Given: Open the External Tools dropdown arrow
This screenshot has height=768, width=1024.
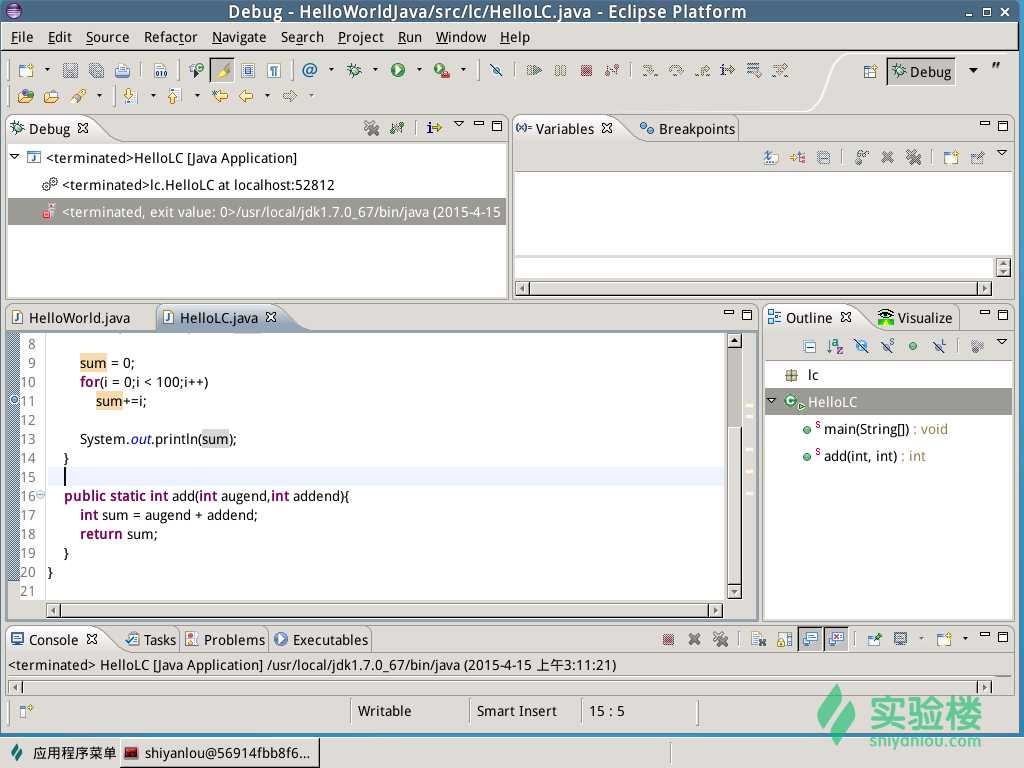Looking at the screenshot, I should [463, 69].
